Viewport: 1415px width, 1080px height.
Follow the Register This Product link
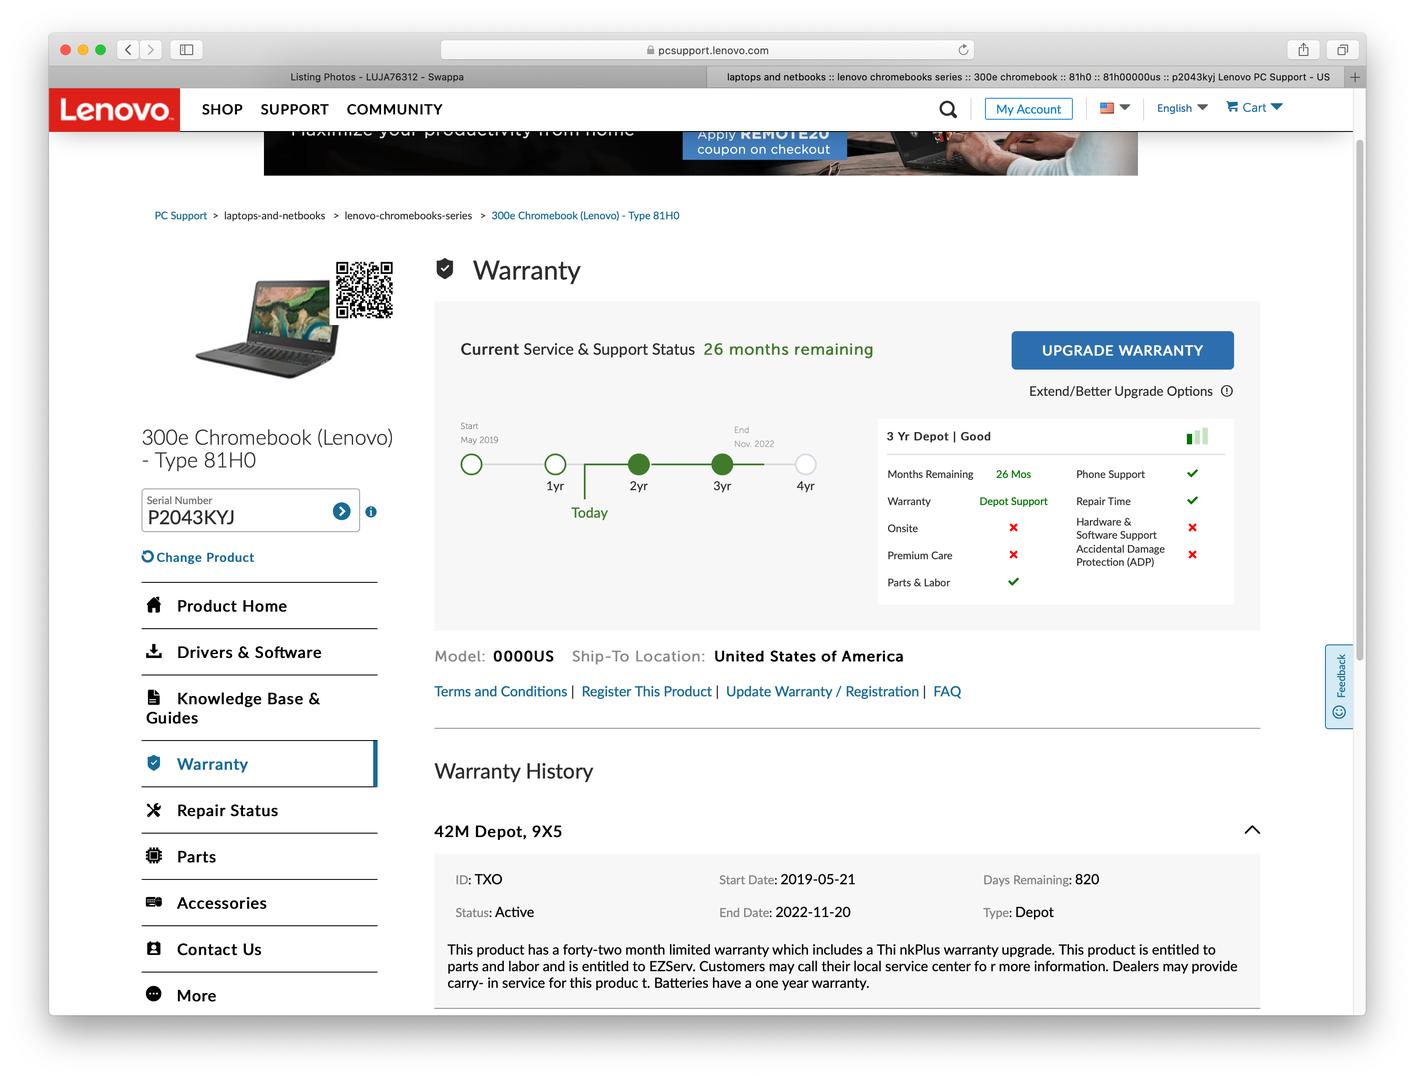[x=646, y=691]
